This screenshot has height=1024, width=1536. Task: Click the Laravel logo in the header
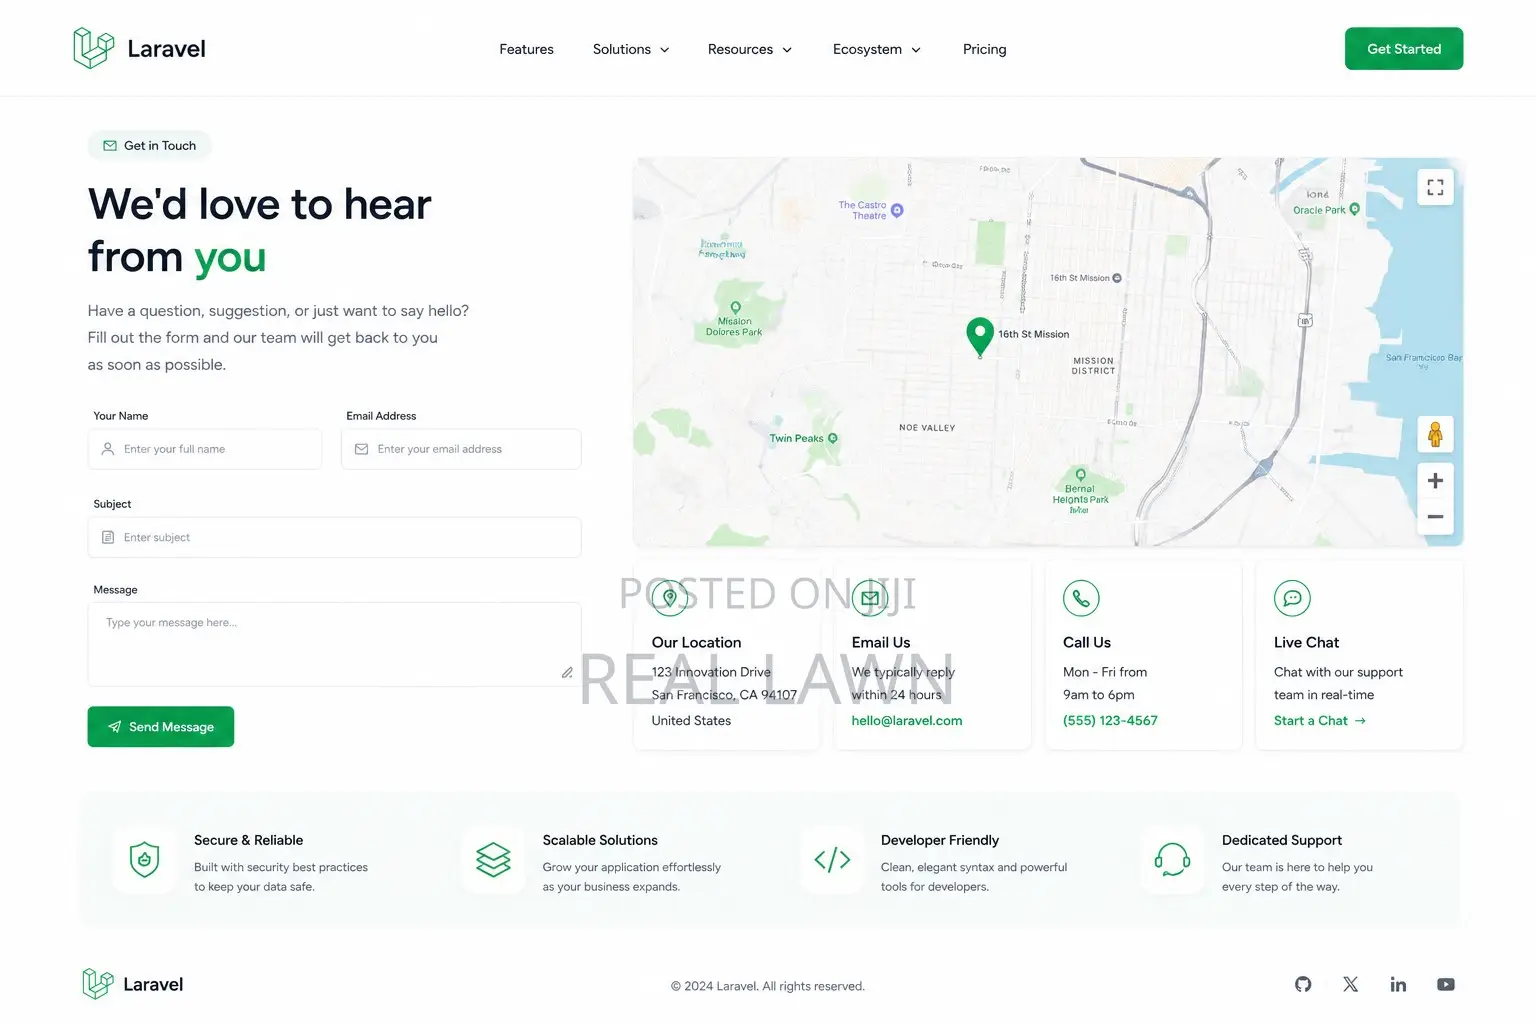(139, 48)
